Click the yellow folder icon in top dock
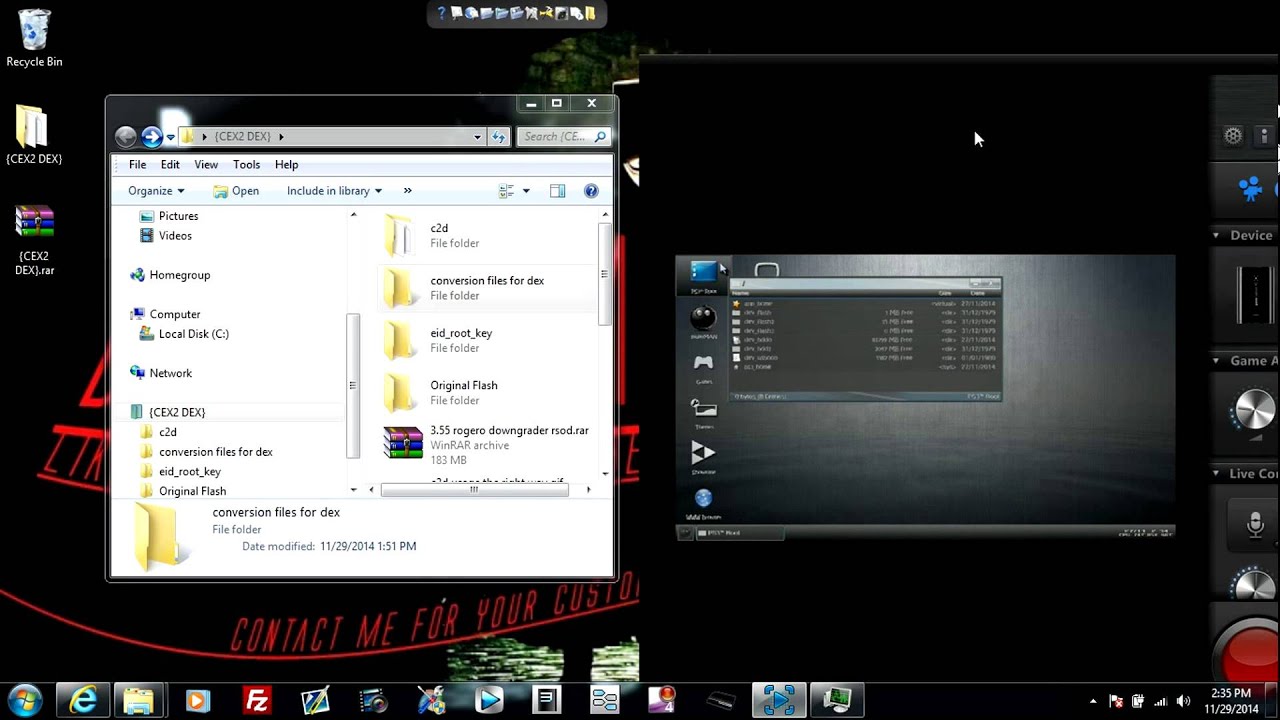 click(x=590, y=13)
